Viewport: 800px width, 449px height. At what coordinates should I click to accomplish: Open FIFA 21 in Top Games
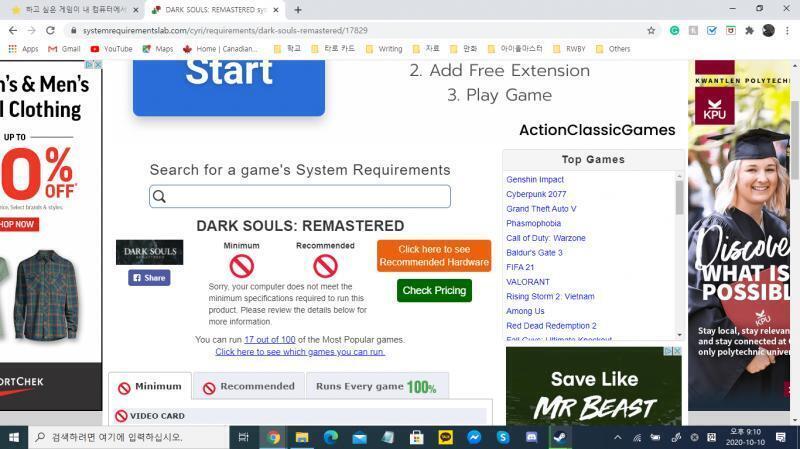[x=520, y=267]
